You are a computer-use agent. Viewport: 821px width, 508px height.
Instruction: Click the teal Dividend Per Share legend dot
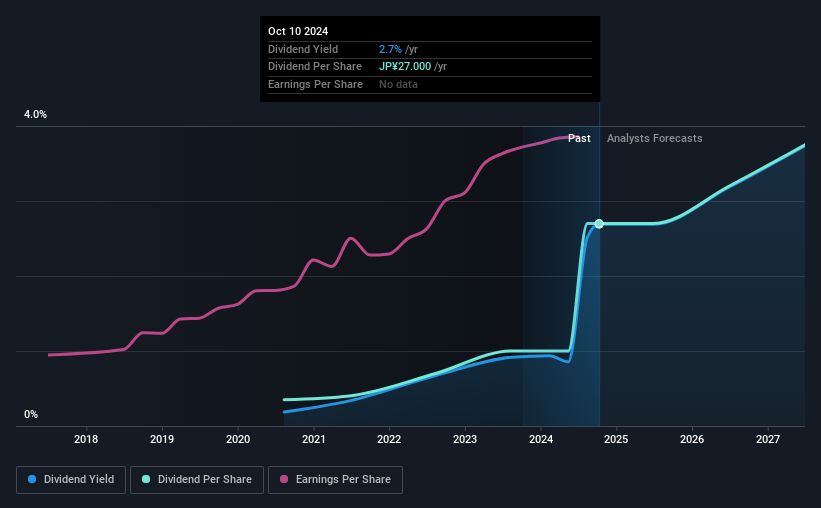click(146, 479)
